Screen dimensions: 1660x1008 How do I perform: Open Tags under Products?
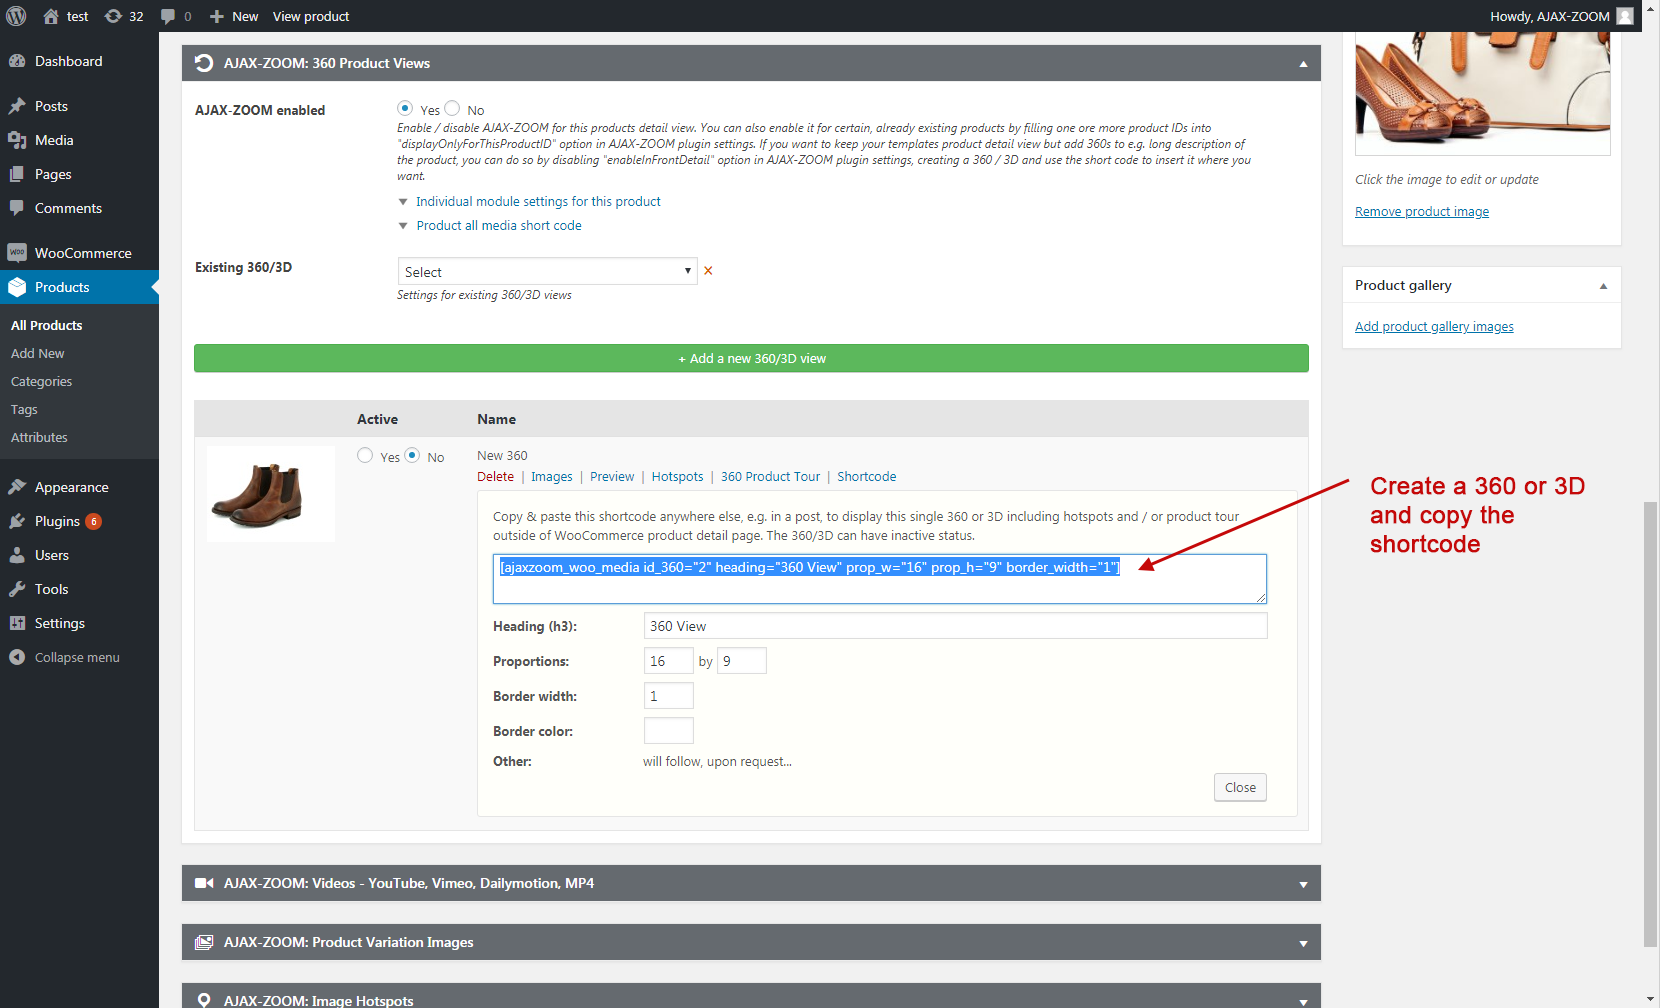(24, 409)
